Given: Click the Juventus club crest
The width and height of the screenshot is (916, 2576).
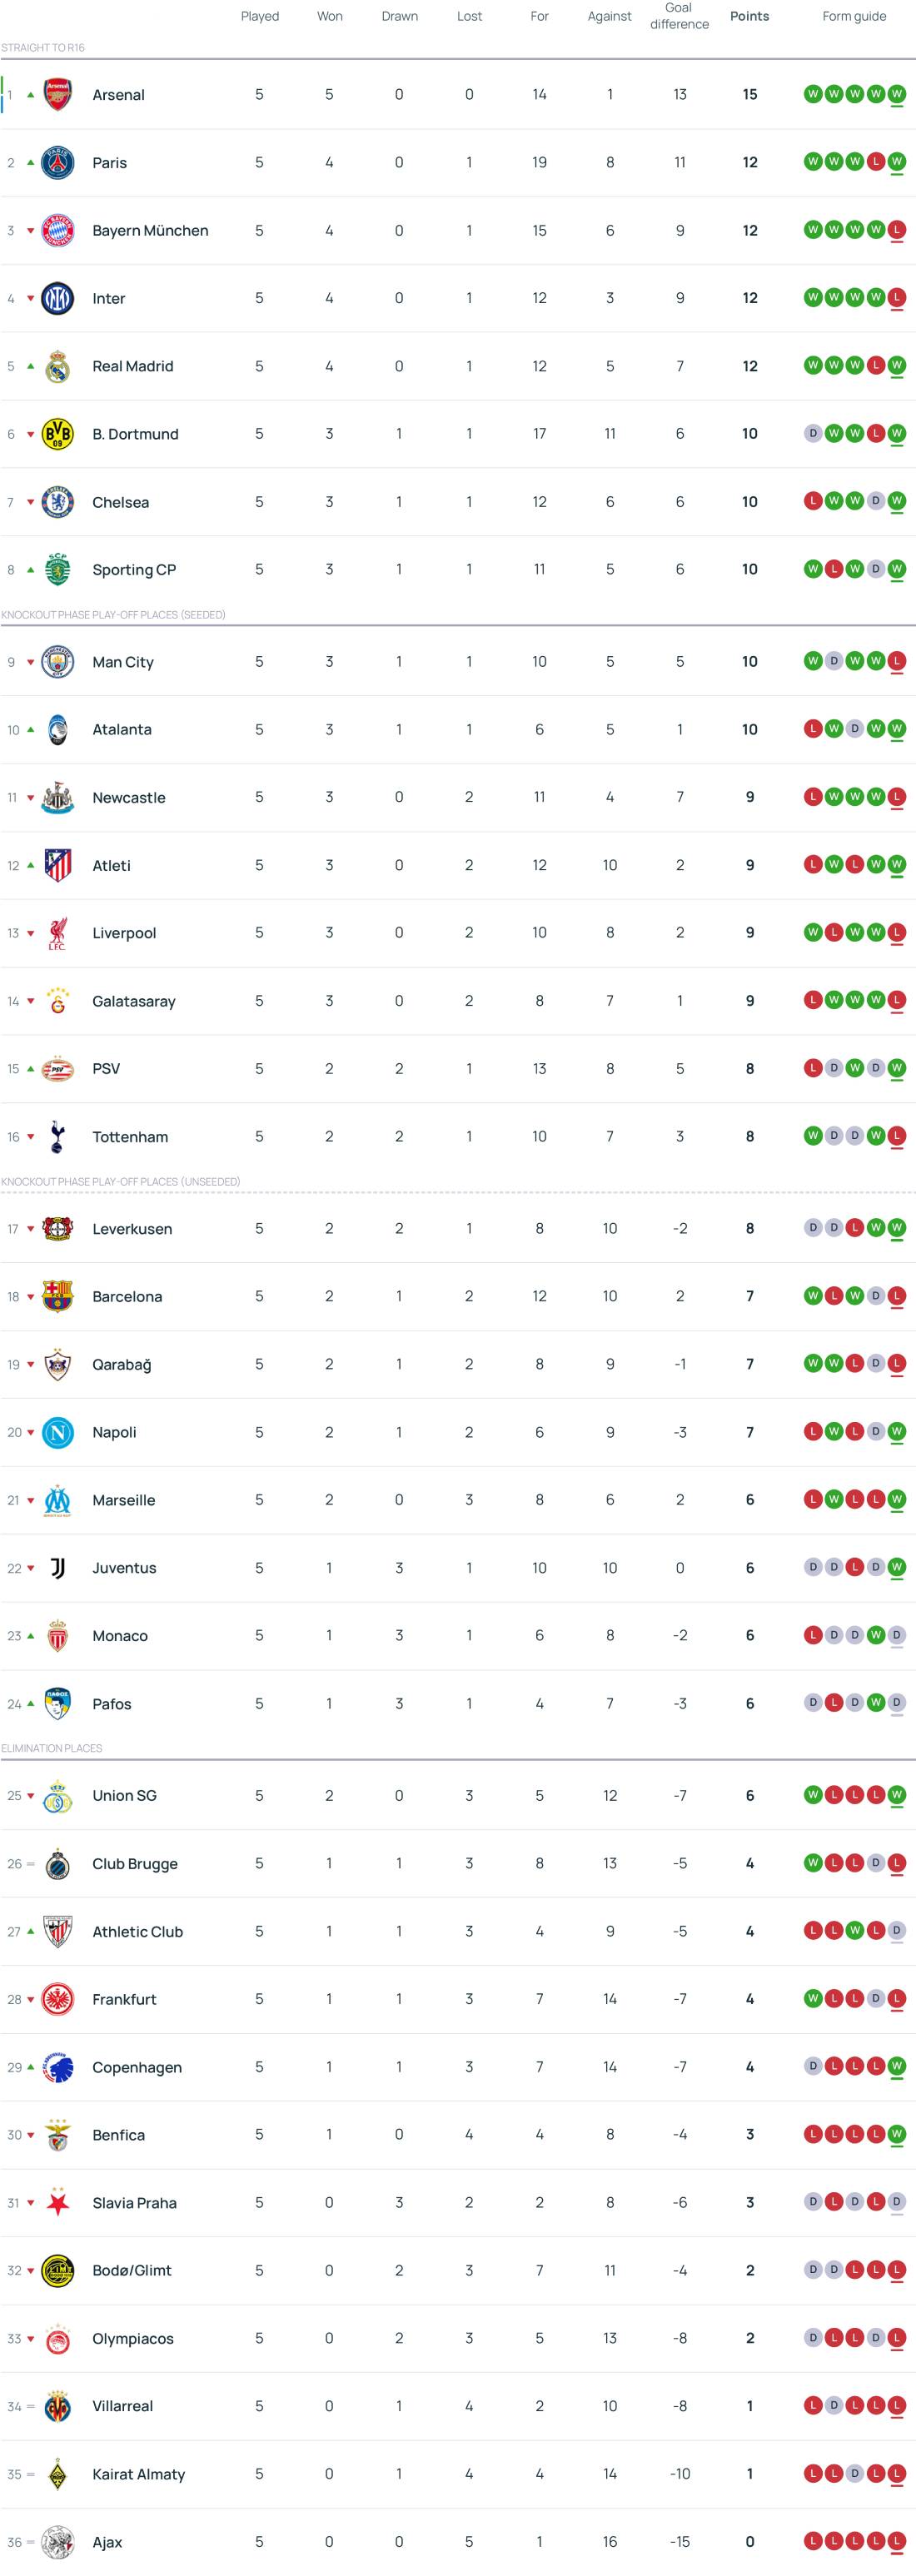Looking at the screenshot, I should tap(58, 1568).
